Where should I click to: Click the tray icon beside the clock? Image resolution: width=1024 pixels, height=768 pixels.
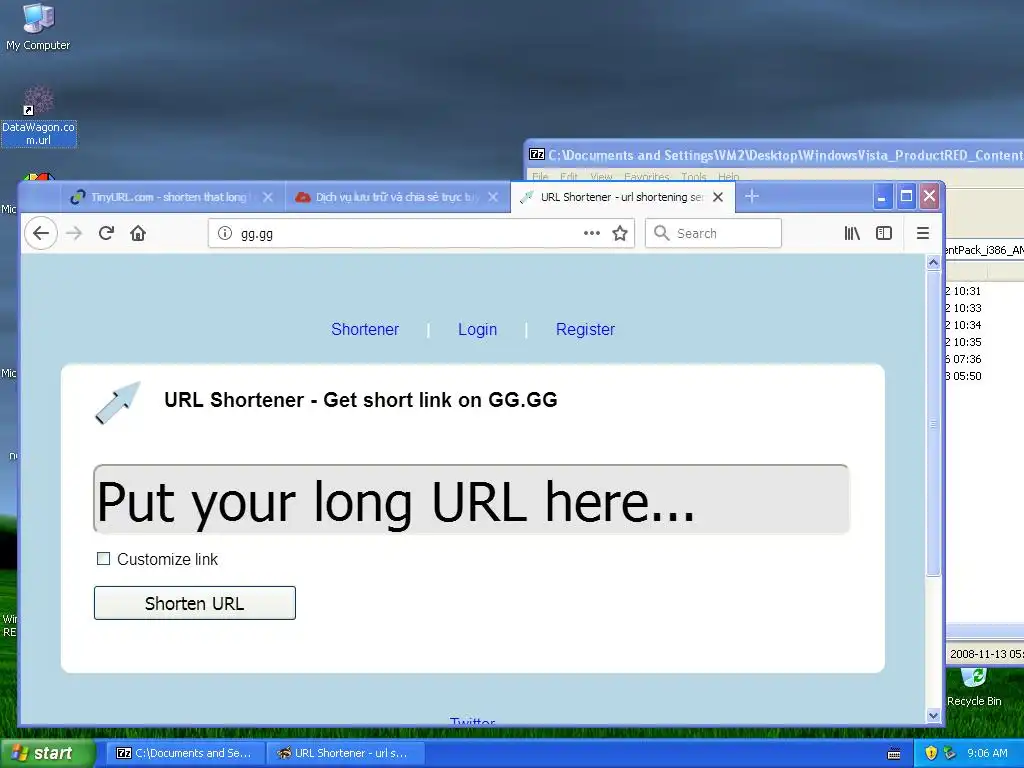pos(950,753)
